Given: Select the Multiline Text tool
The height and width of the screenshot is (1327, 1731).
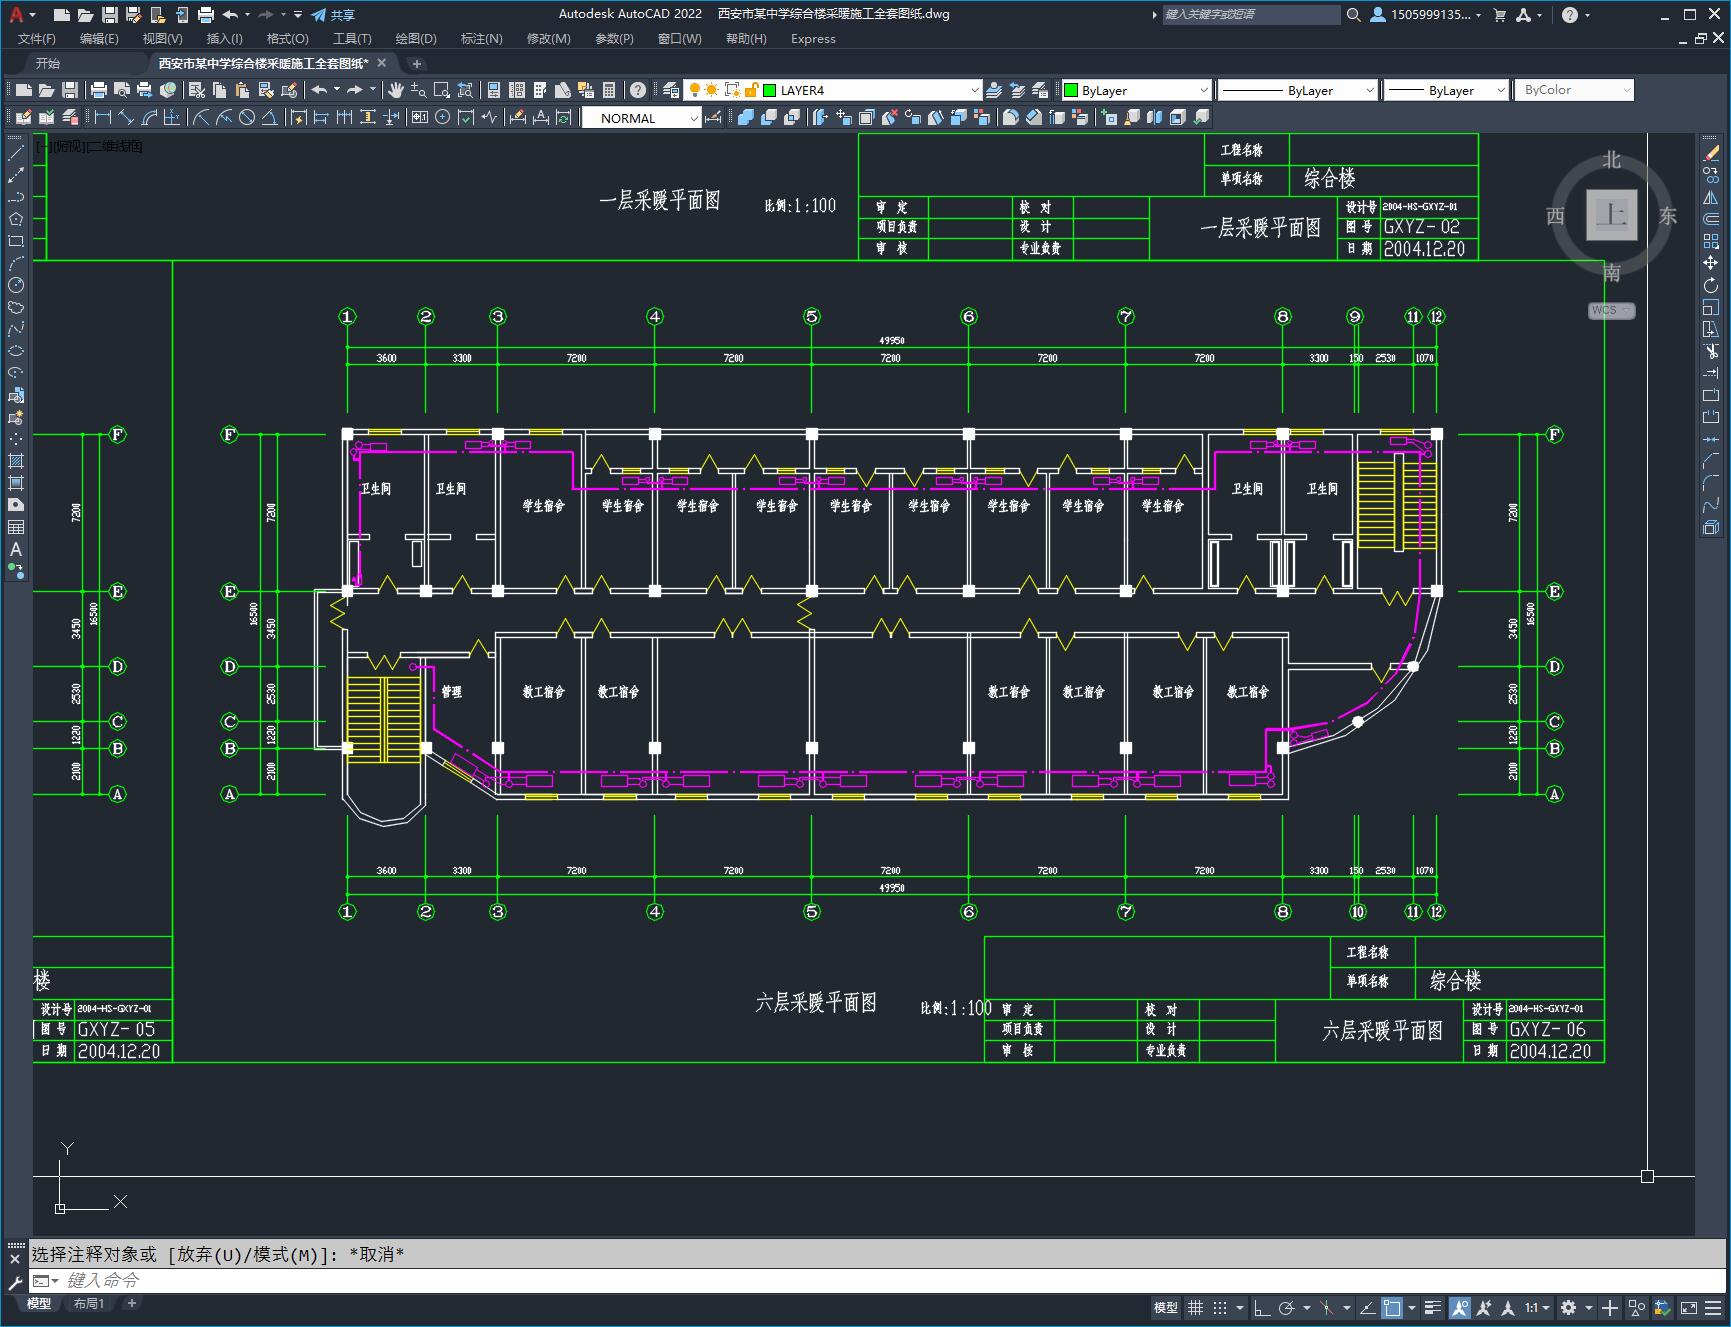Looking at the screenshot, I should pyautogui.click(x=16, y=549).
